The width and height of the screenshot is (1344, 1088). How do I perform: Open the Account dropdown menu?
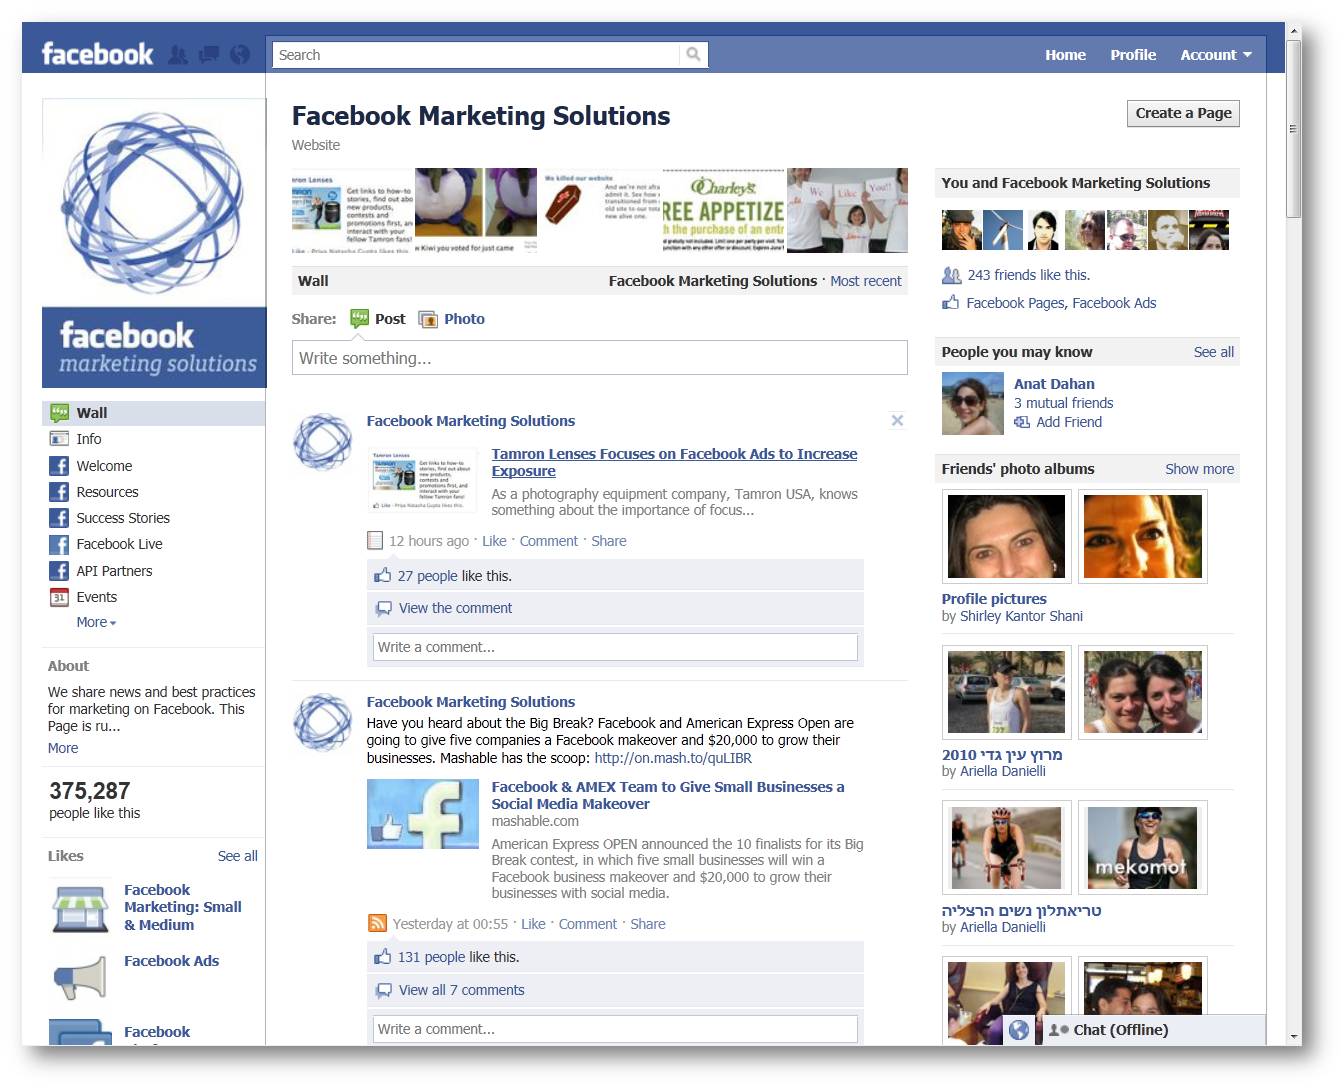(1215, 55)
